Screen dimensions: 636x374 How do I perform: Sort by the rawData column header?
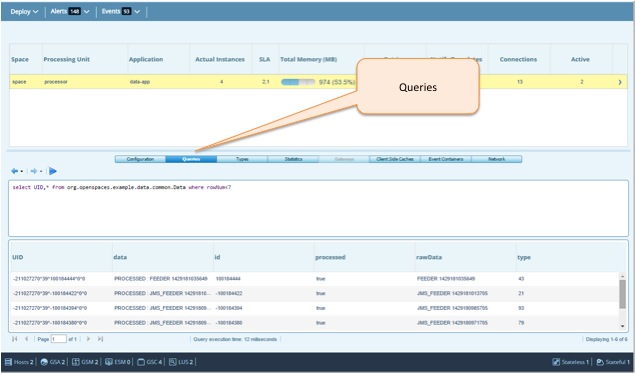tap(466, 257)
